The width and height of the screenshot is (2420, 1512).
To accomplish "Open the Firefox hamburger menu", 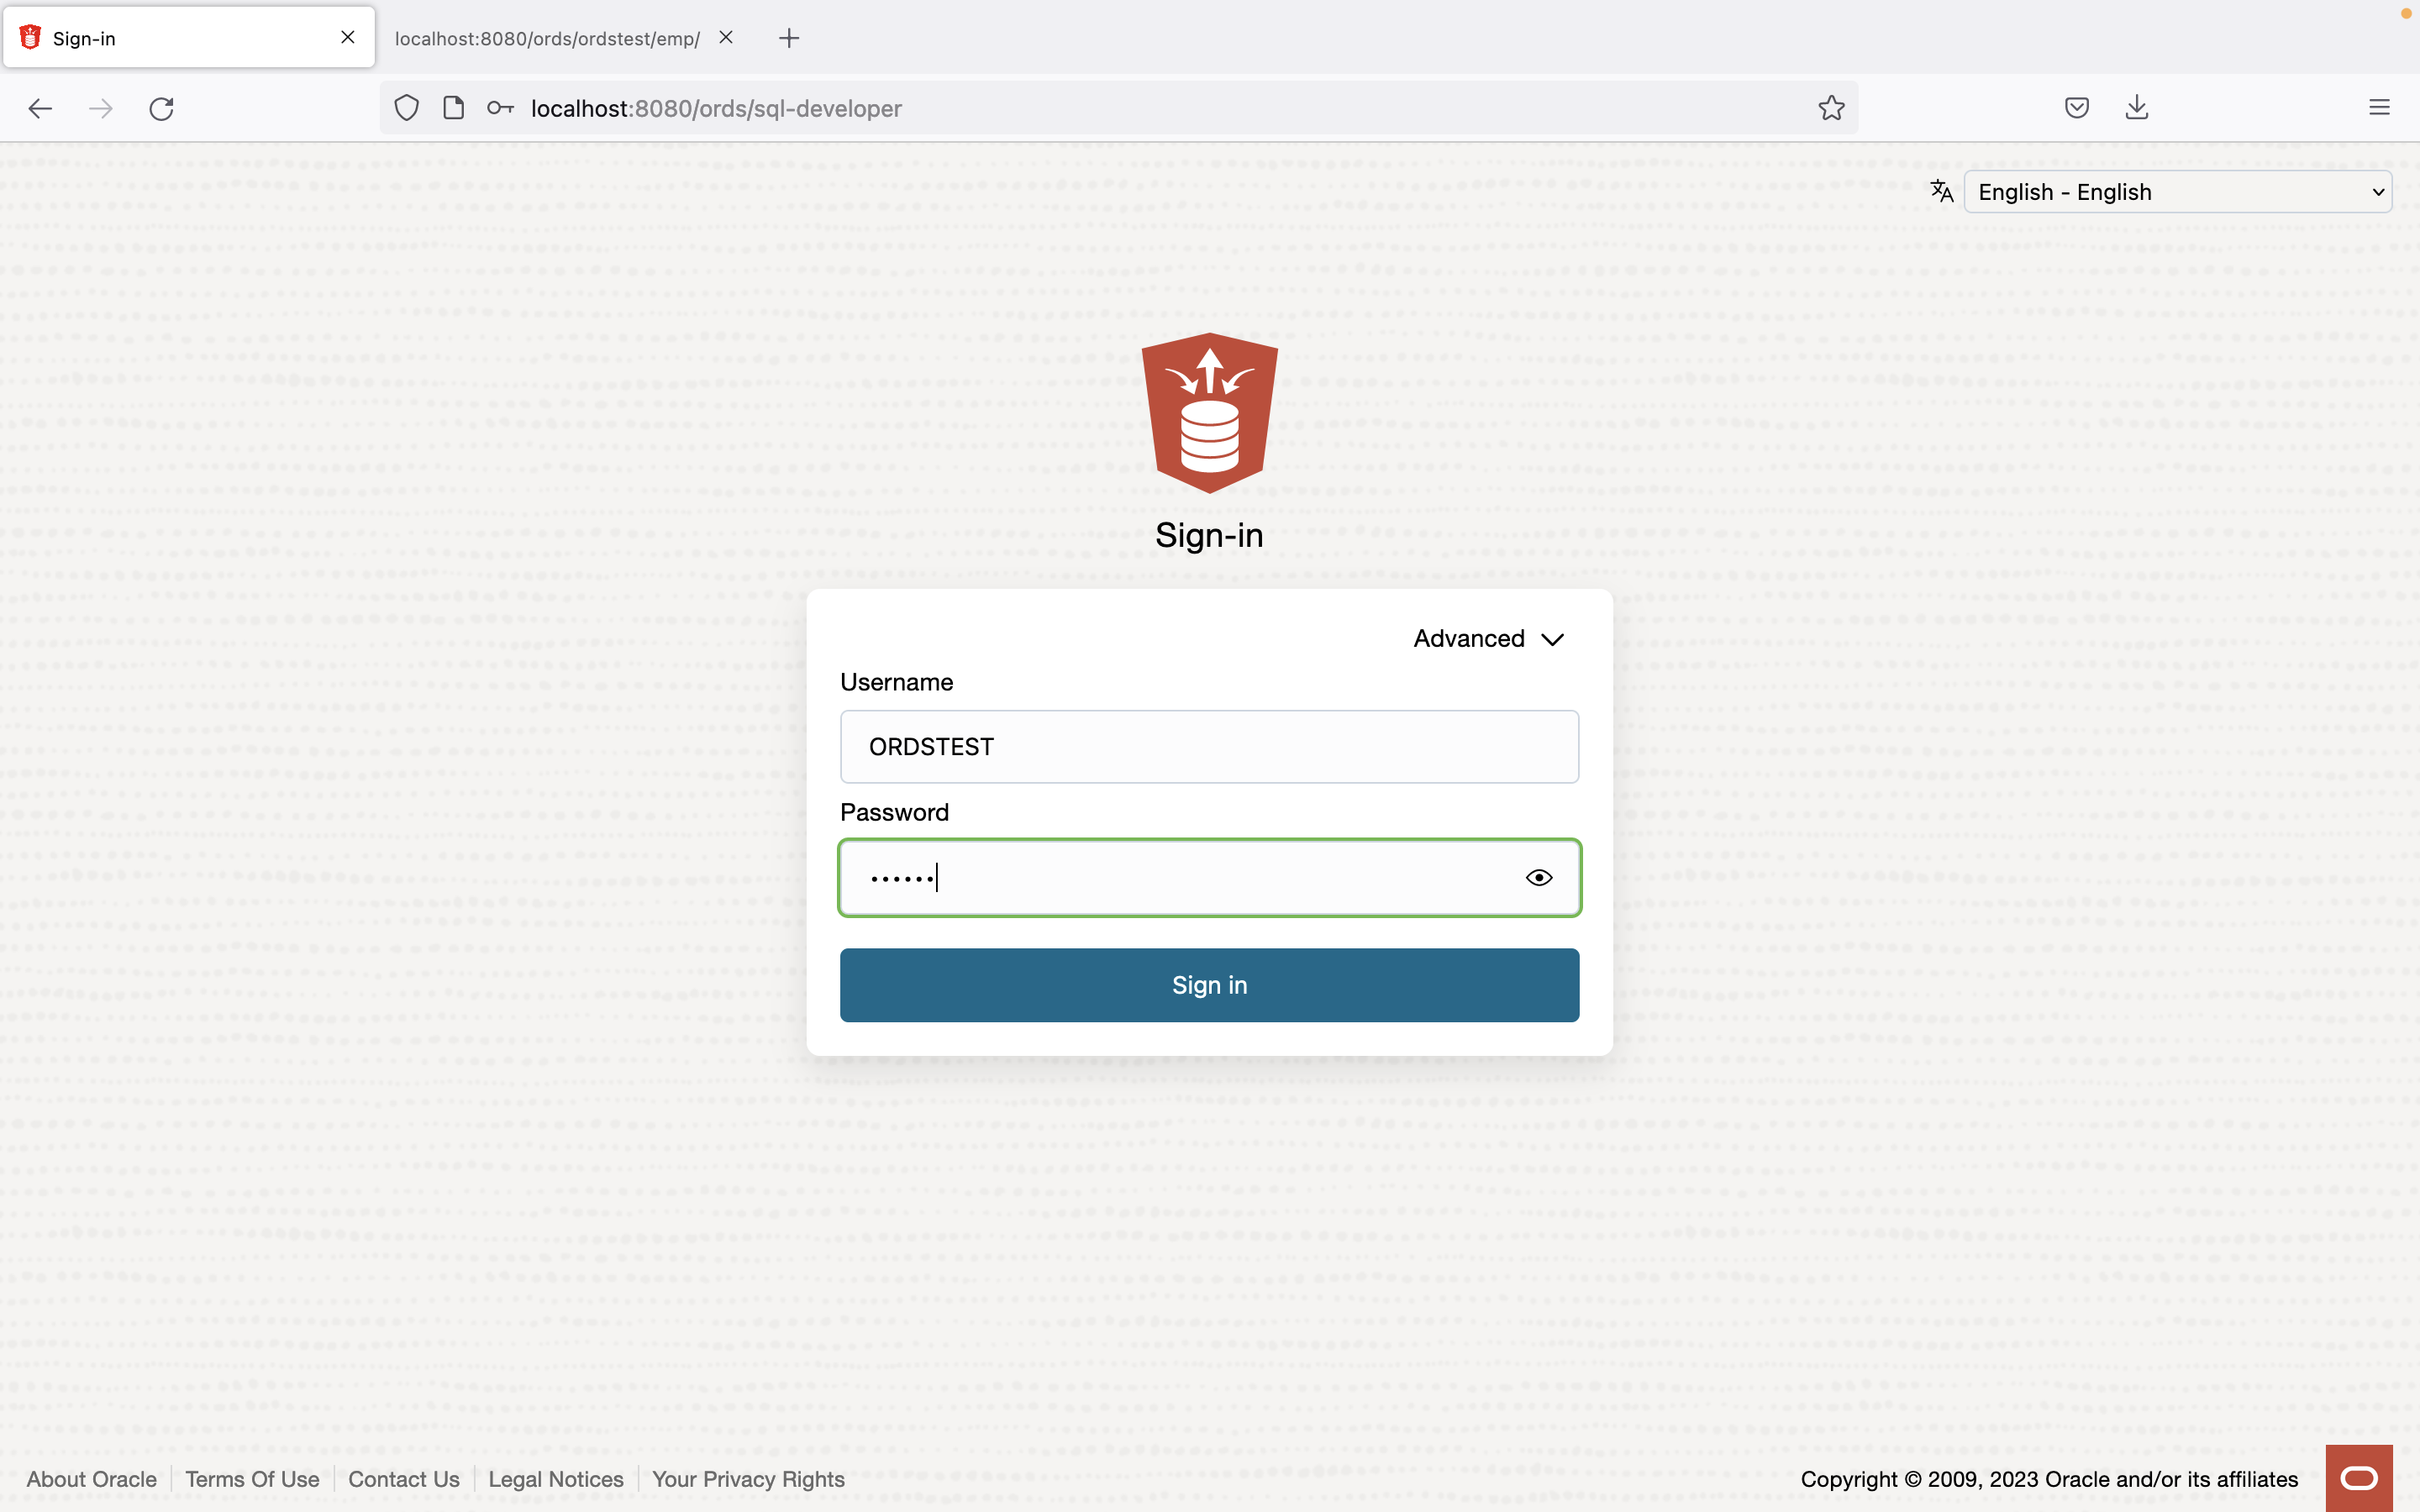I will coord(2379,108).
